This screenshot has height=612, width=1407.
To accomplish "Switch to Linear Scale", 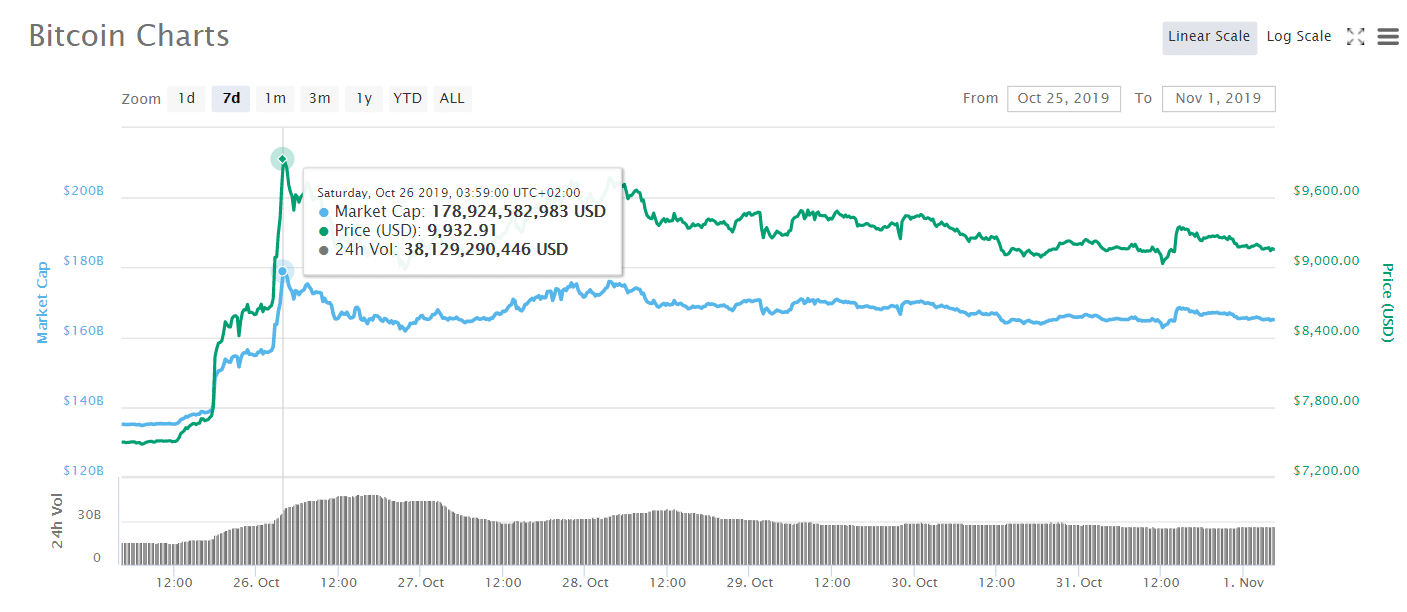I will coord(1209,37).
